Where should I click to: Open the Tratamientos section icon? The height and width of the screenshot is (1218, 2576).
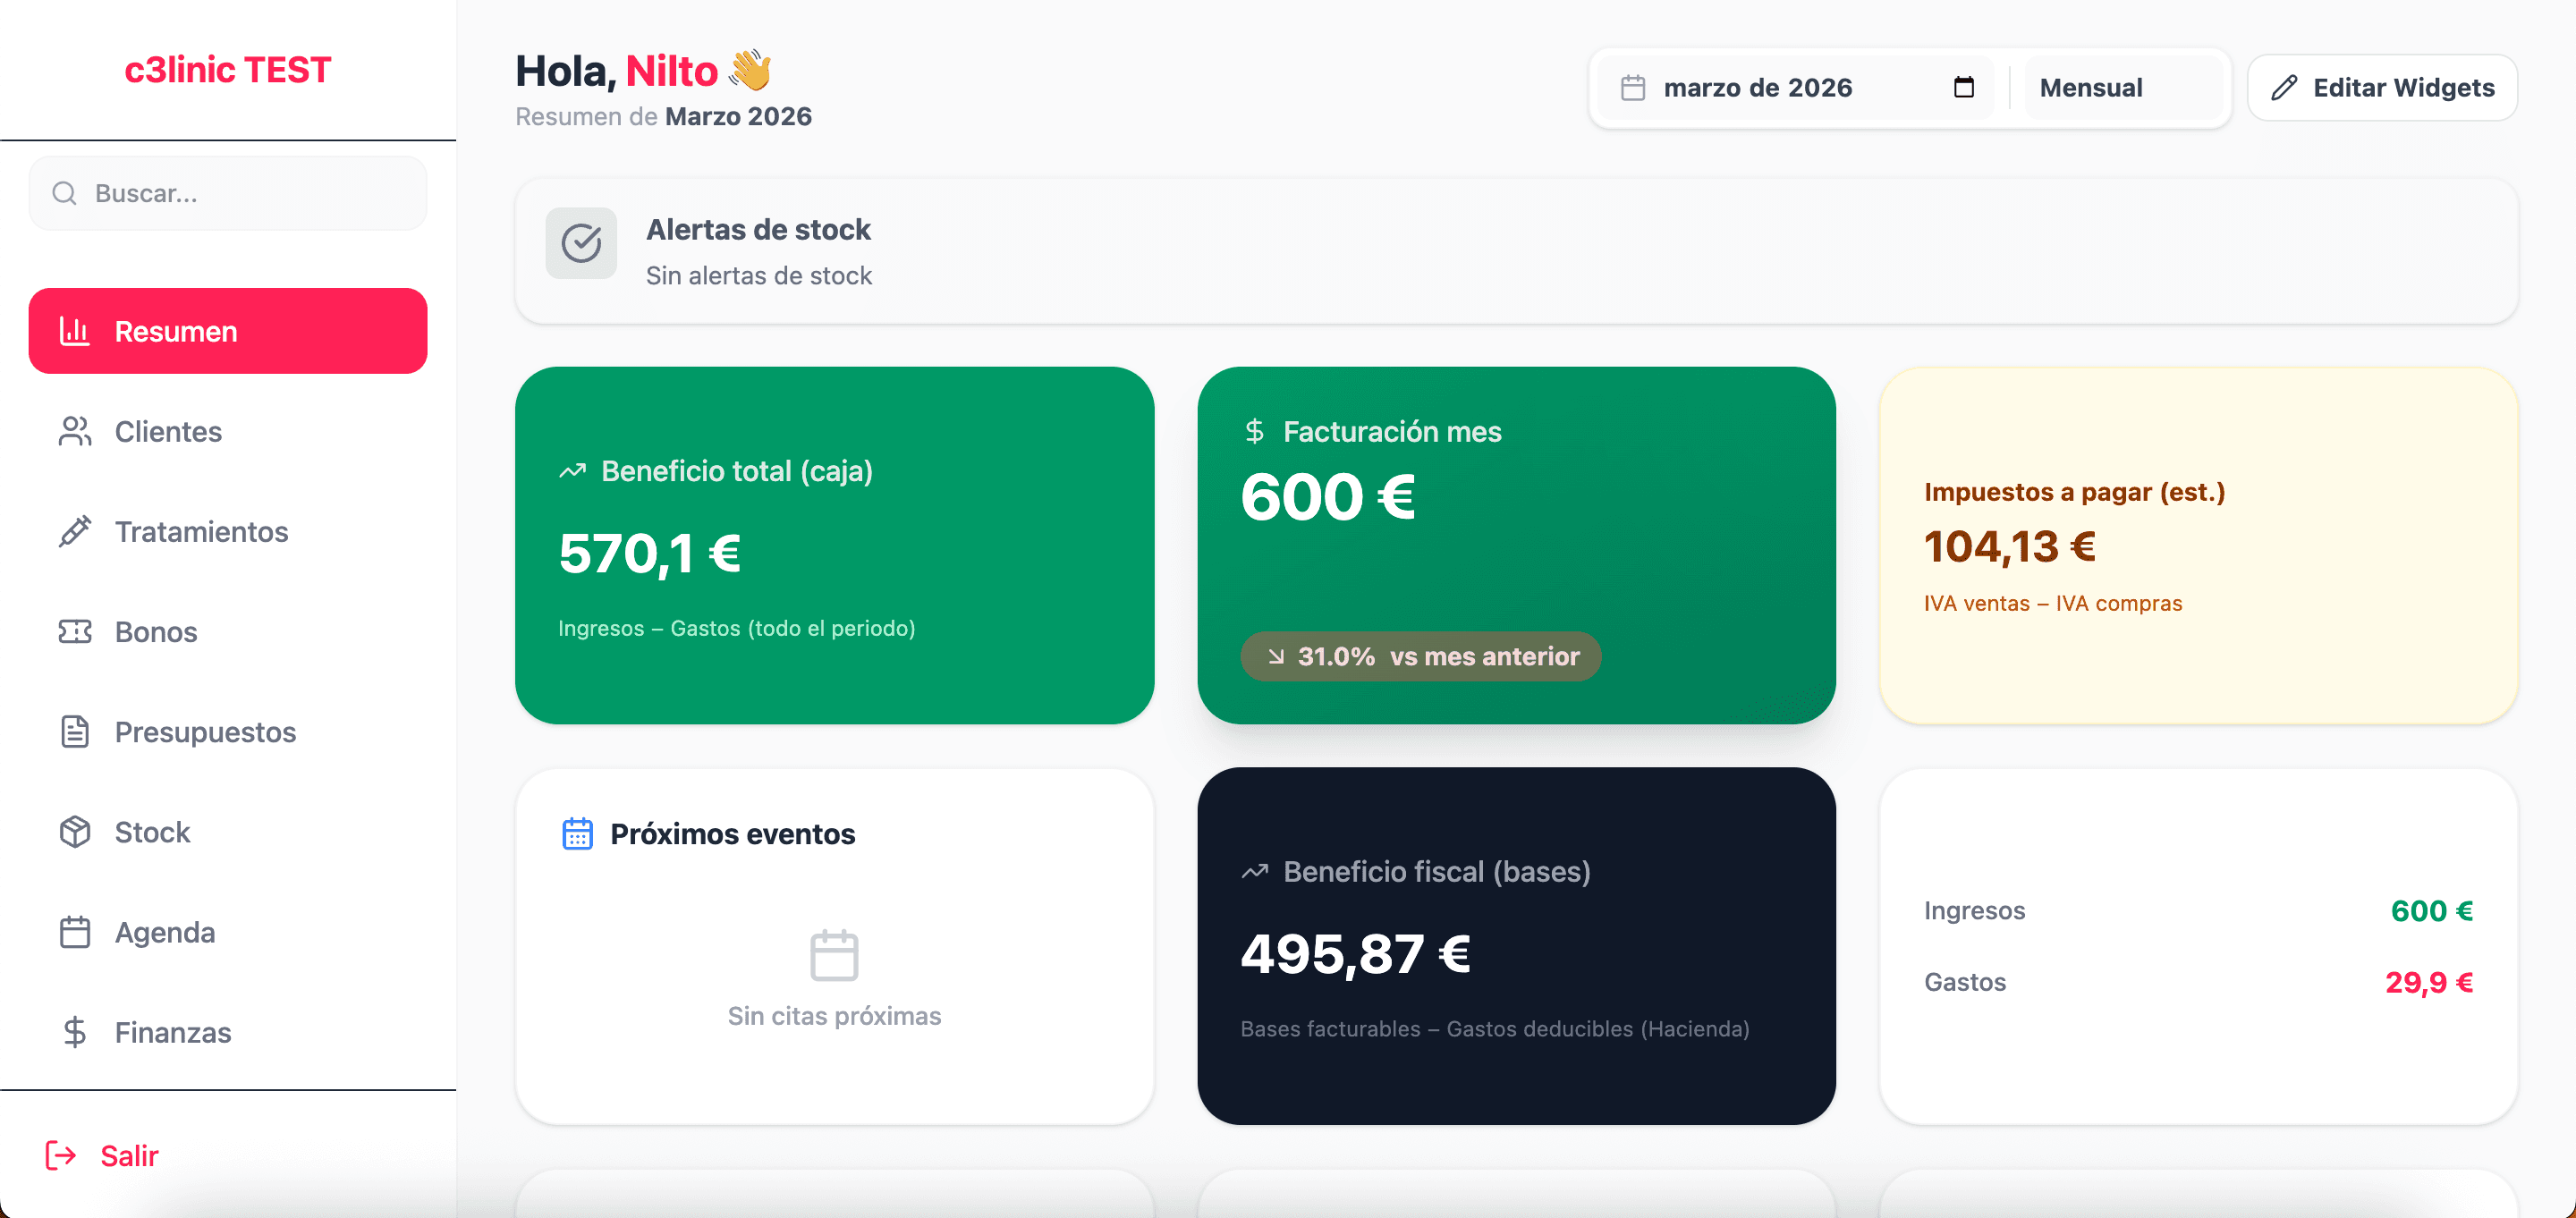pos(74,531)
